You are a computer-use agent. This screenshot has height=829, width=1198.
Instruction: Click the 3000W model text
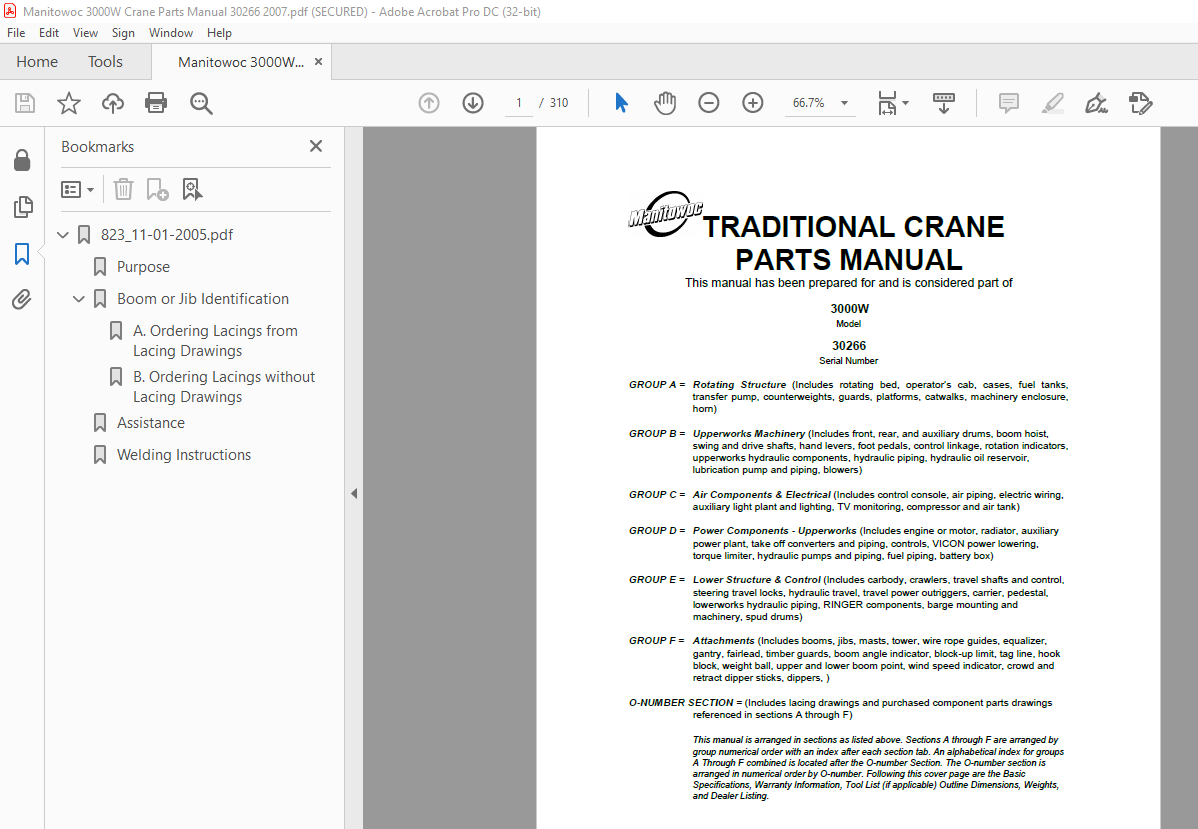850,309
